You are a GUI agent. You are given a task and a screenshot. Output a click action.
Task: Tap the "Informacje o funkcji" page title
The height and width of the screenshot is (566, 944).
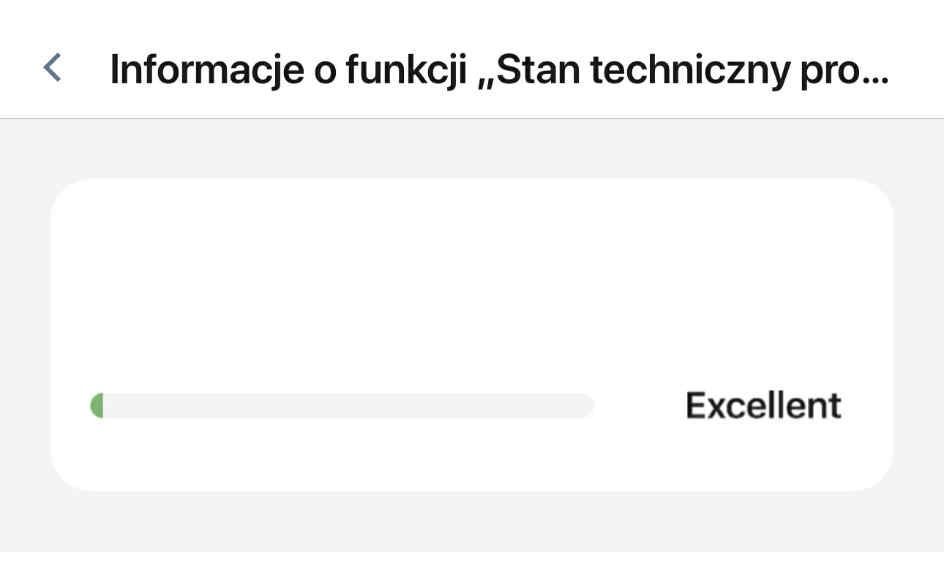(x=498, y=68)
